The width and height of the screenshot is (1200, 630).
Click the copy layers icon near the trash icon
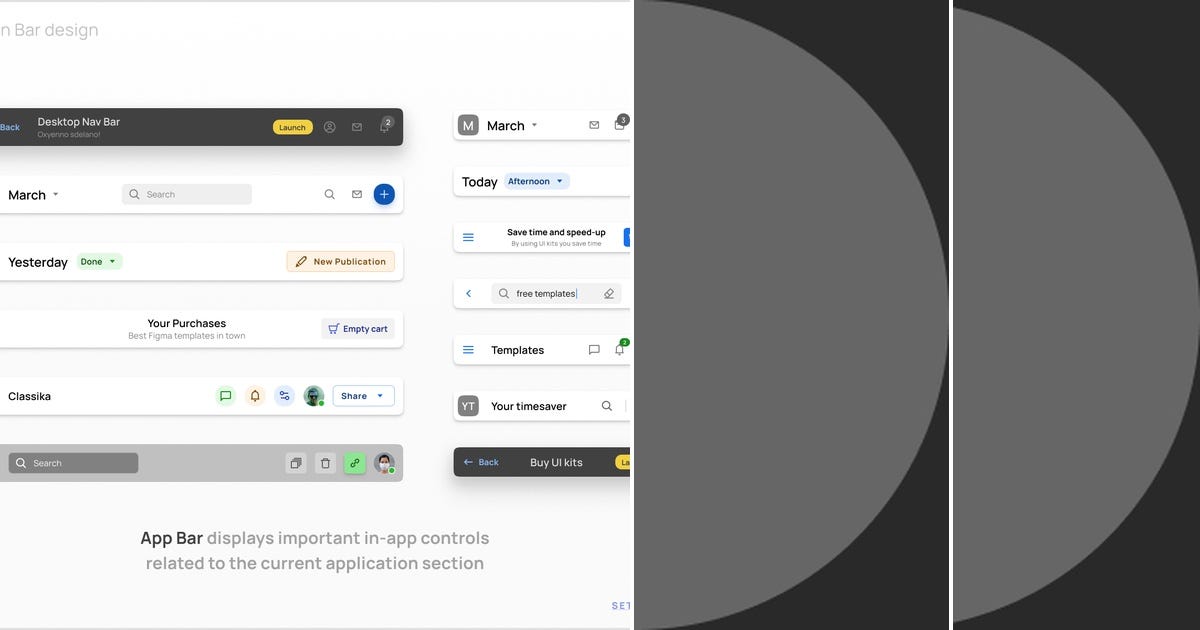[x=296, y=463]
